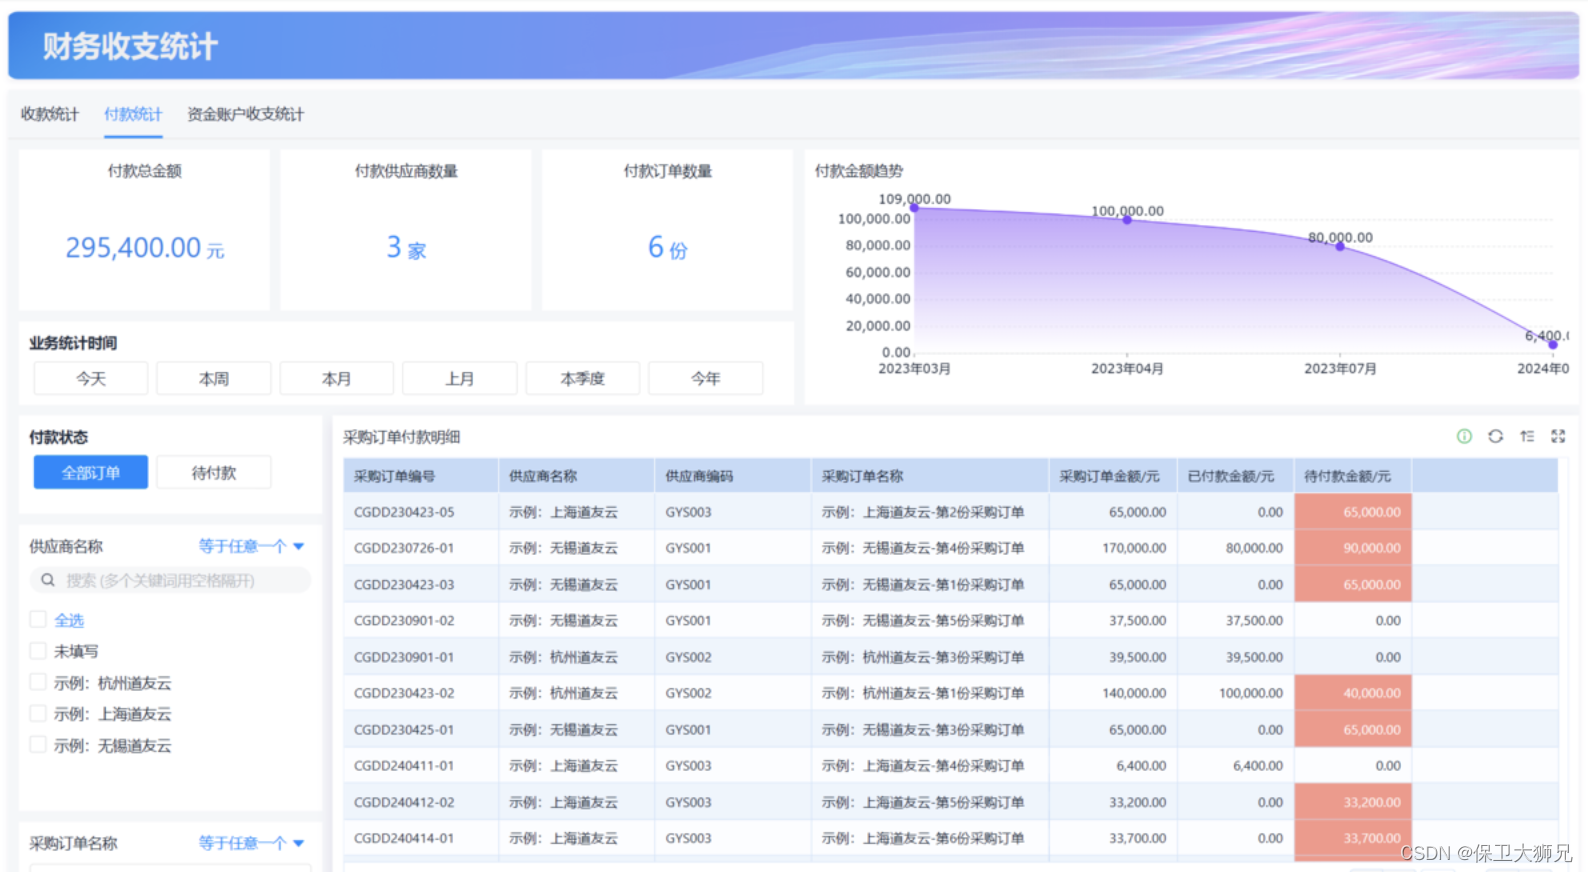
Task: Open sort icon in table toolbar
Action: tap(1527, 436)
